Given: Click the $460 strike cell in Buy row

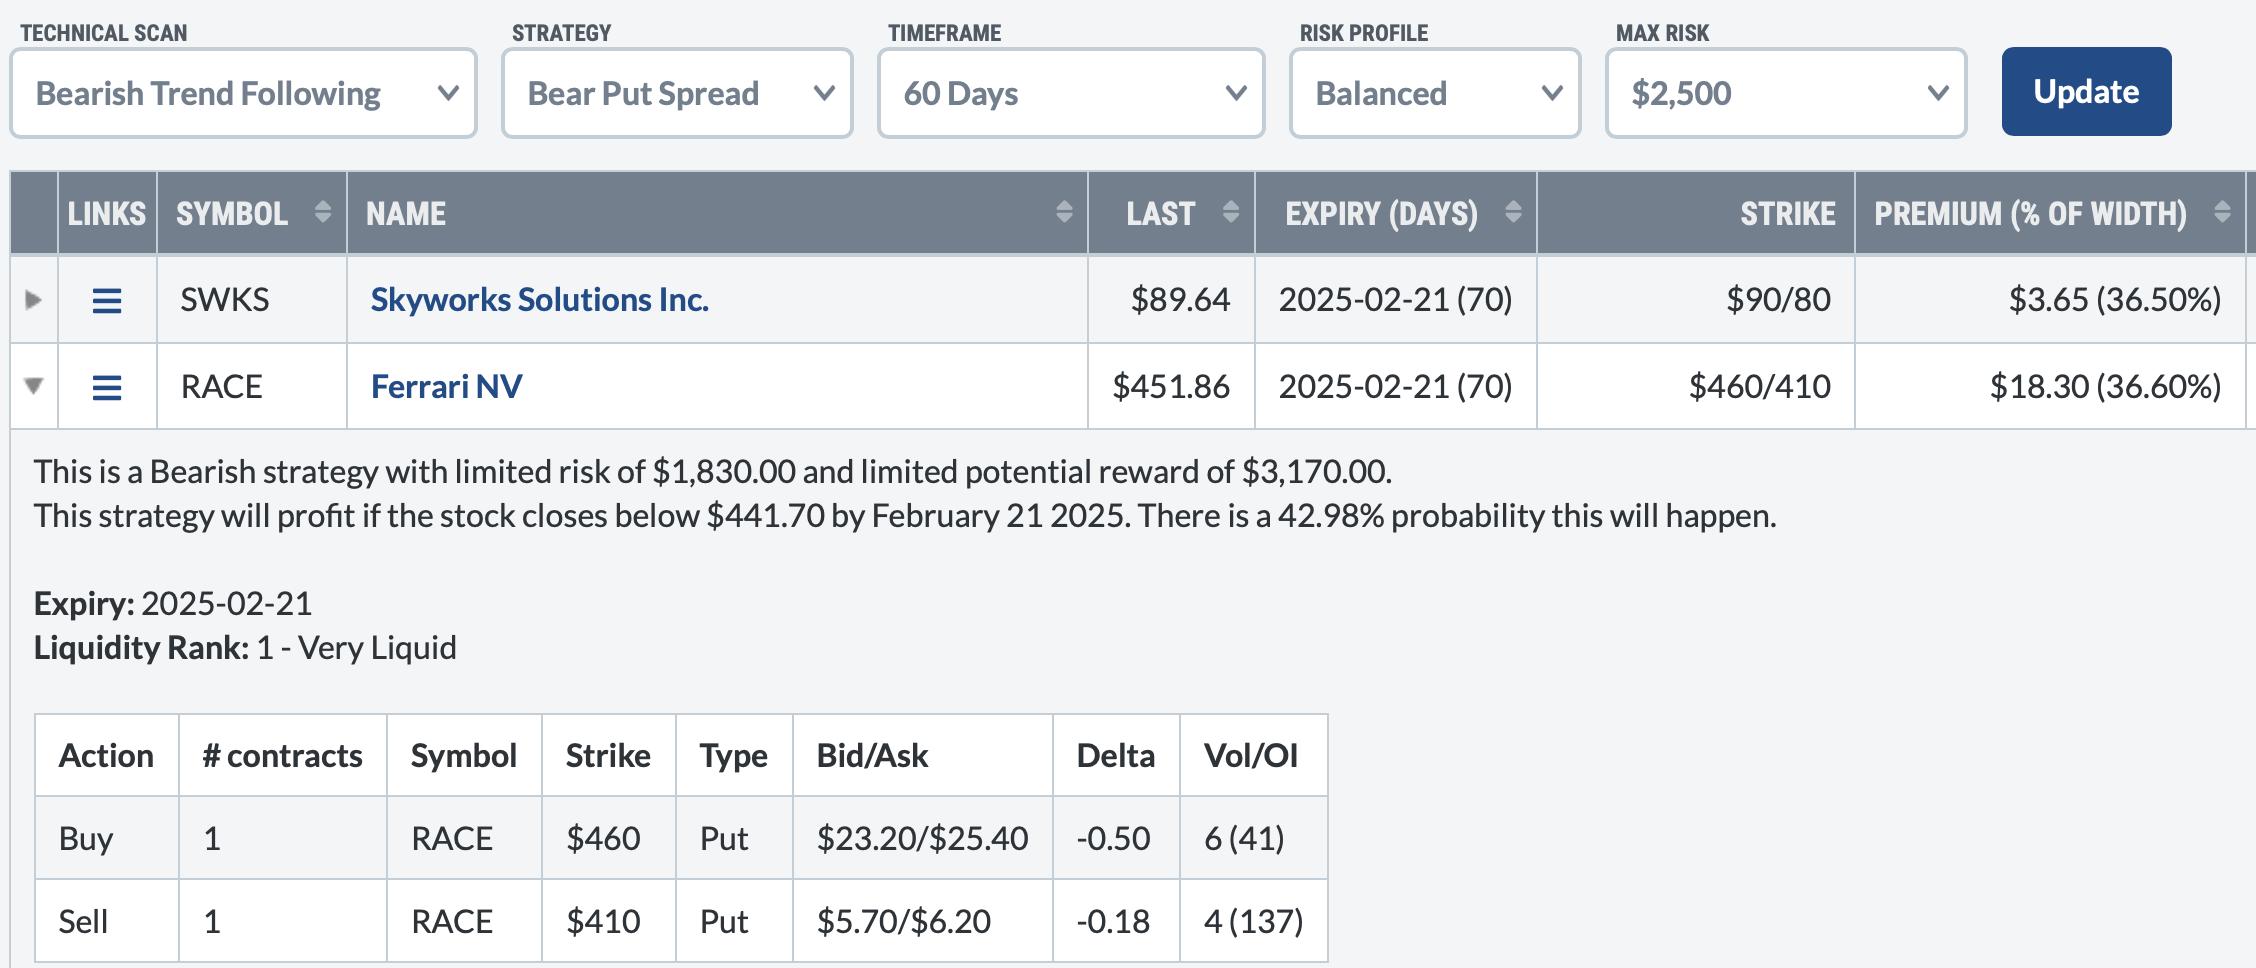Looking at the screenshot, I should pos(603,838).
